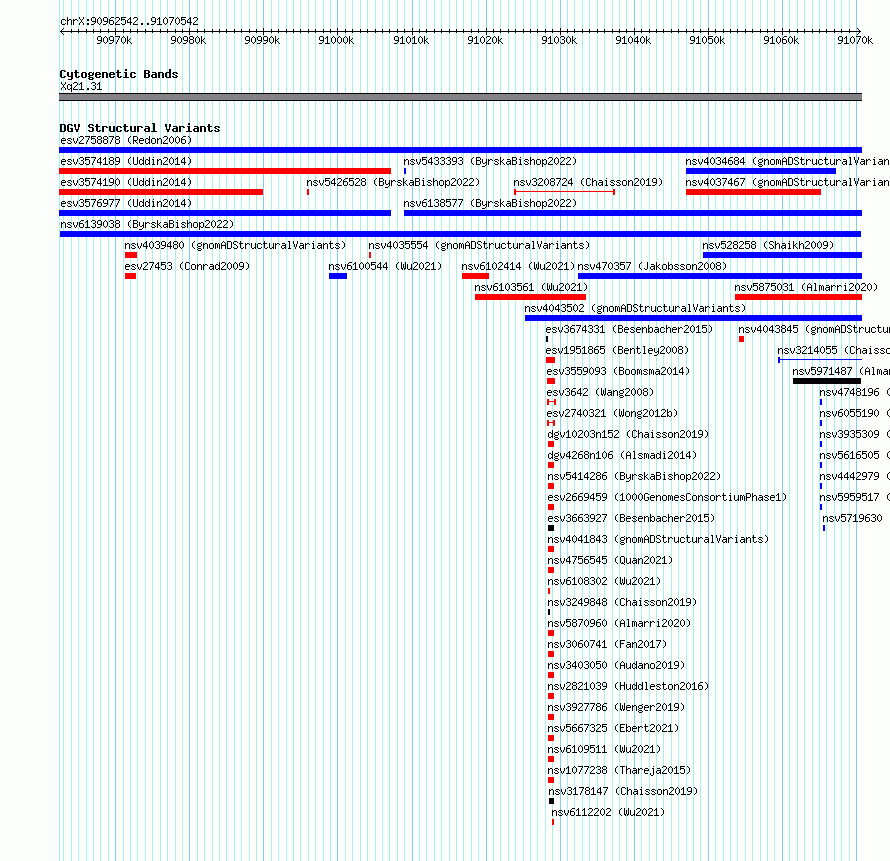Open nsv4043502 (gnomADStructuralVariants) variant
This screenshot has height=861, width=890.
tap(635, 308)
